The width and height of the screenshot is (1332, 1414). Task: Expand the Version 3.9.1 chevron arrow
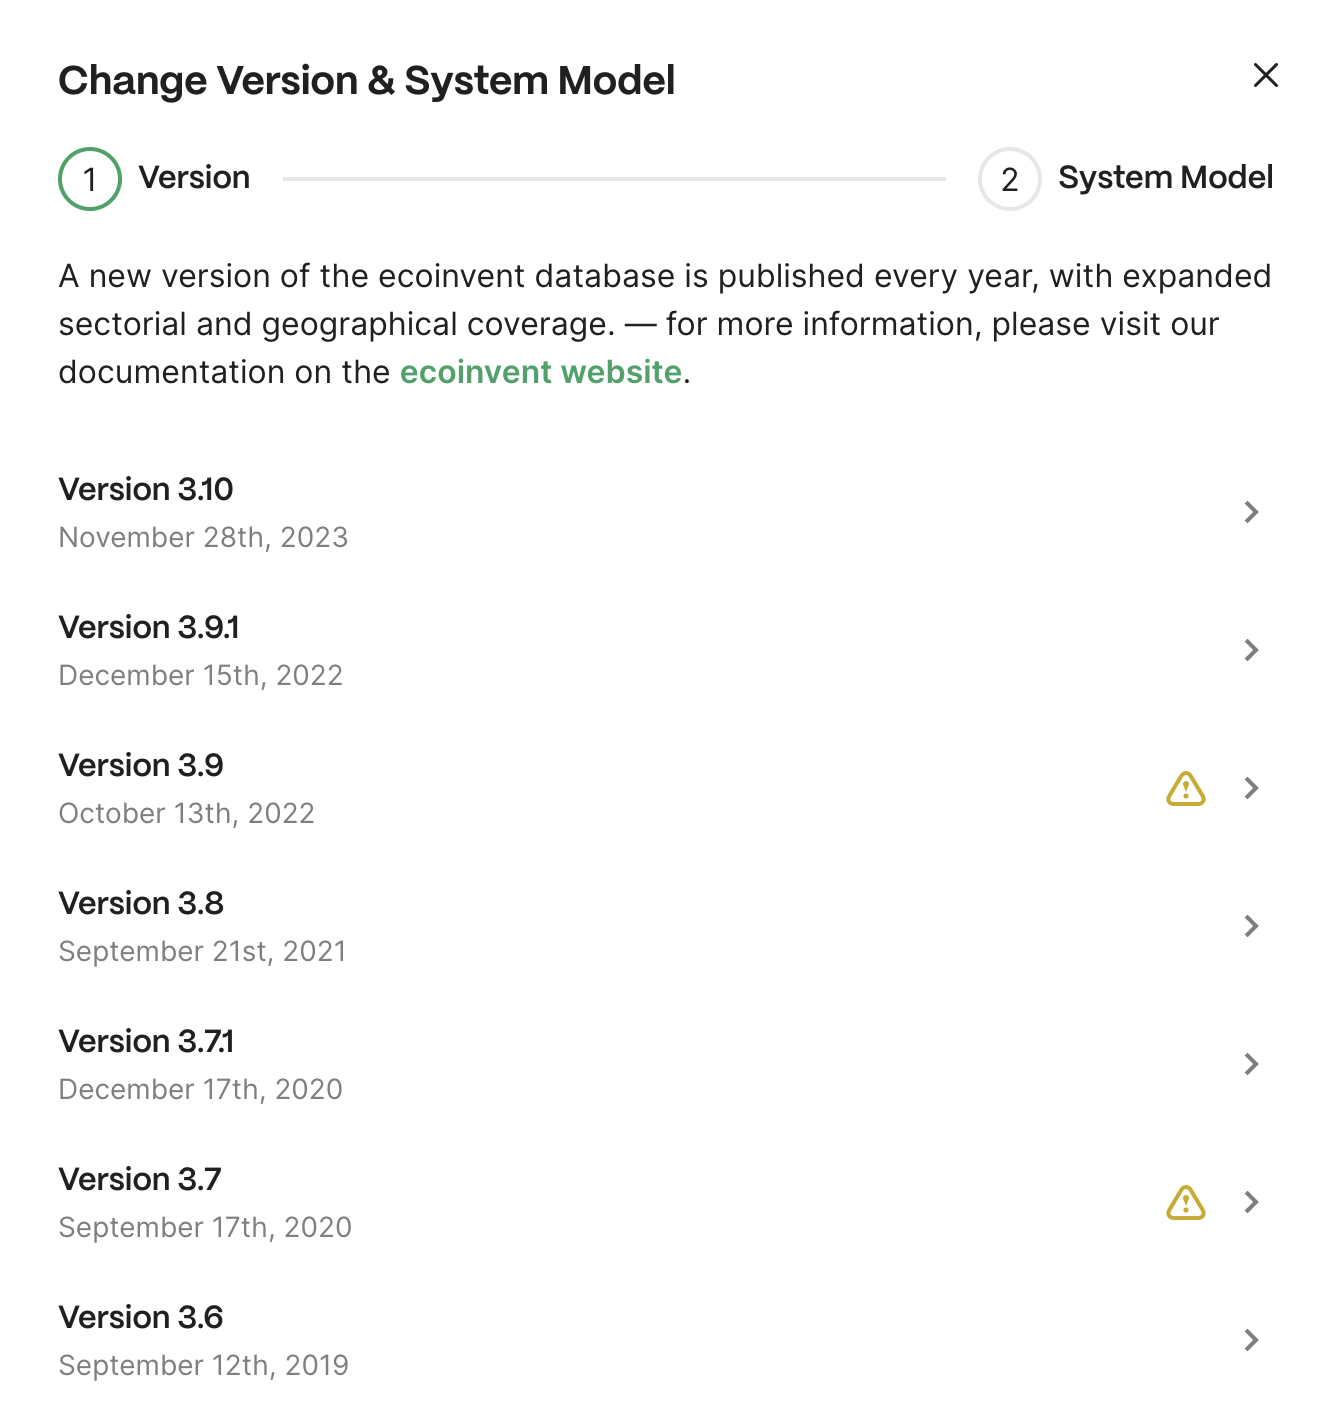[x=1251, y=650]
